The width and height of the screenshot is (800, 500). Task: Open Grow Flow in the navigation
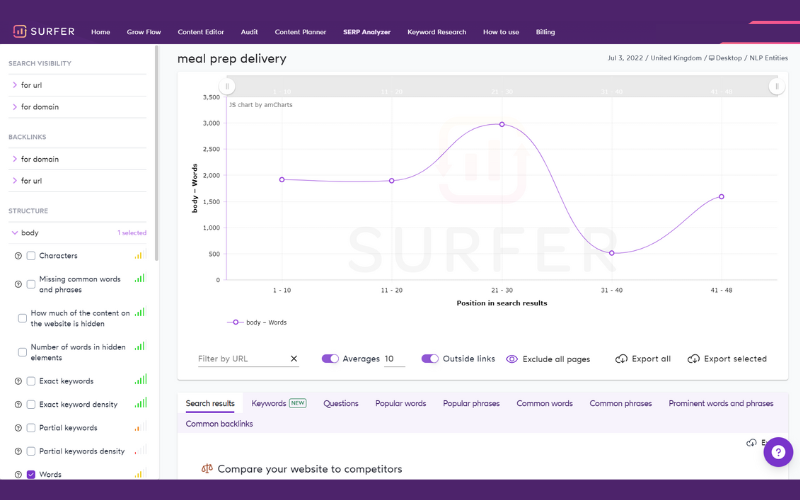144,32
